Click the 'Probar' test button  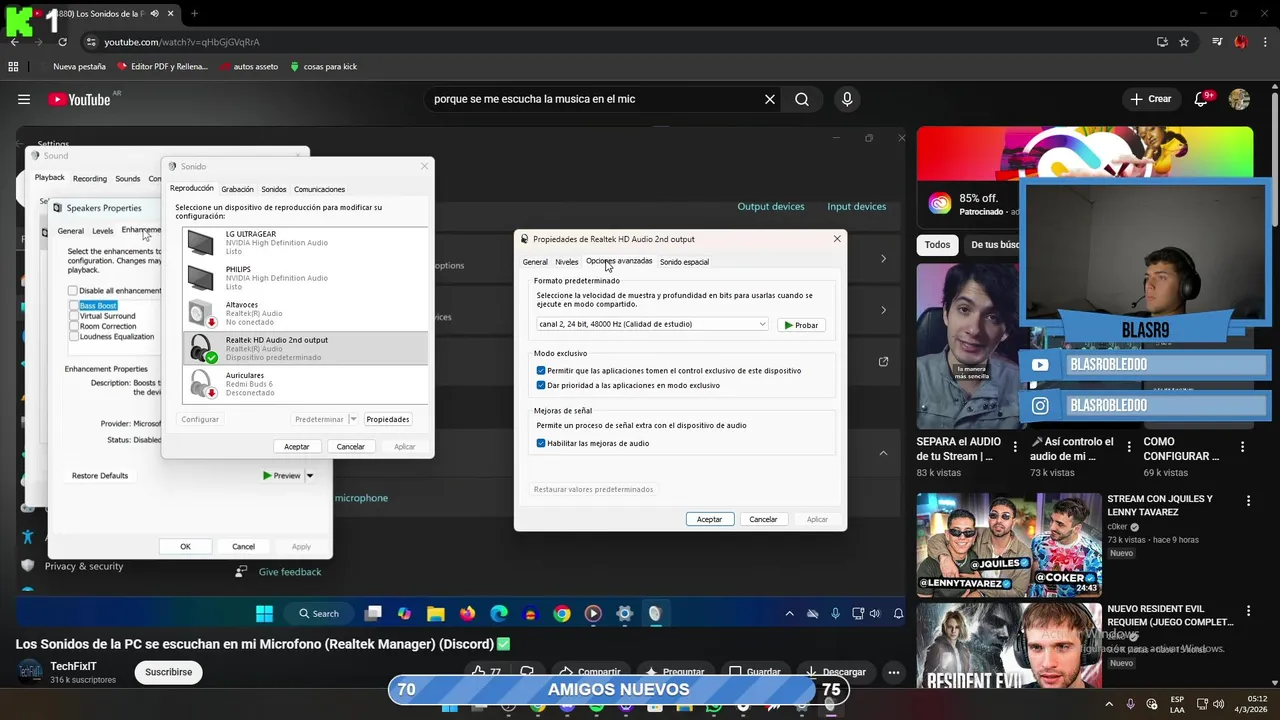[801, 325]
